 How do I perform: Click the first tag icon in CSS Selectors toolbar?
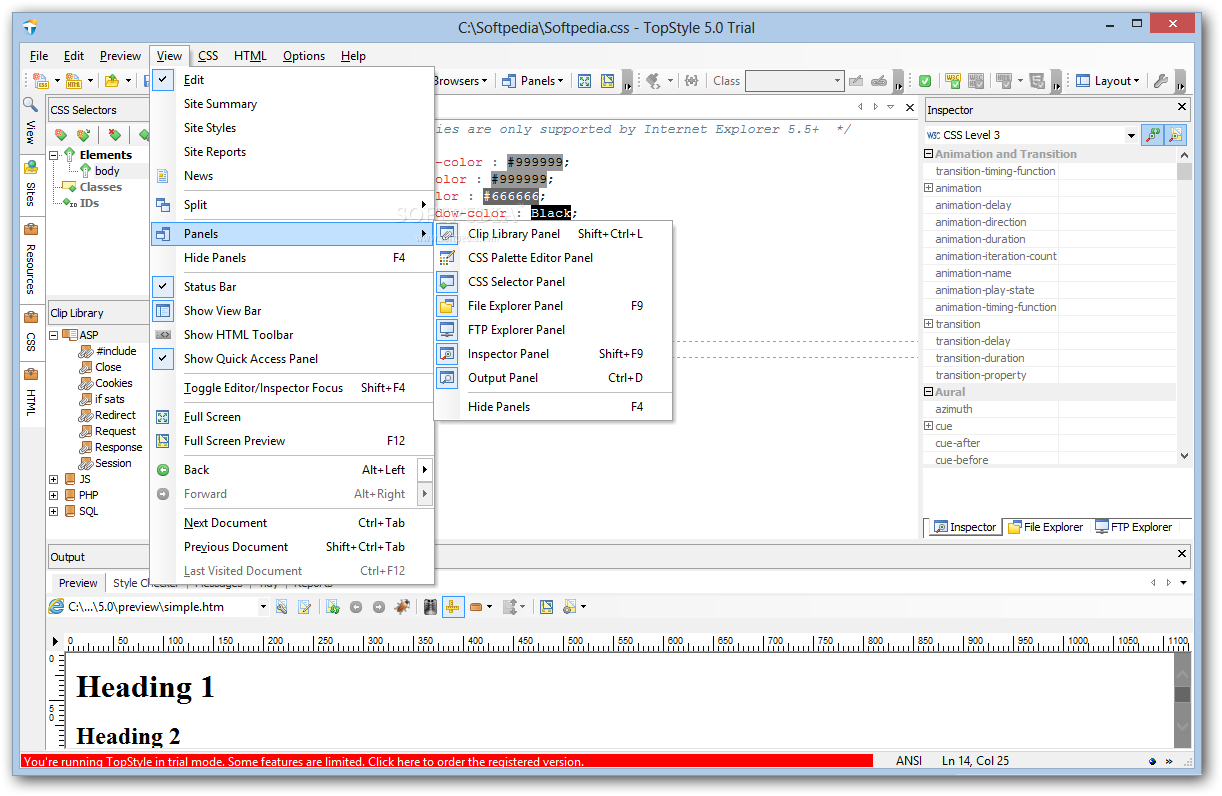(x=61, y=134)
